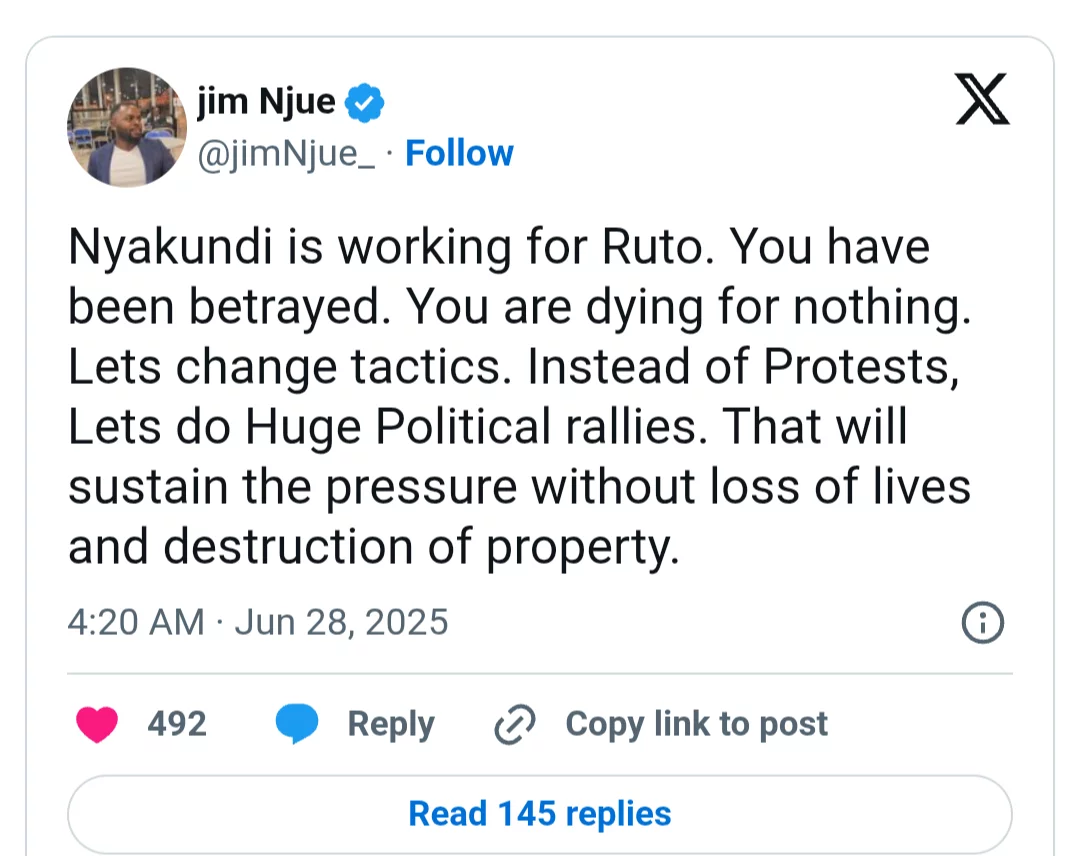Select the Reply text label
This screenshot has width=1080, height=856.
tap(391, 724)
